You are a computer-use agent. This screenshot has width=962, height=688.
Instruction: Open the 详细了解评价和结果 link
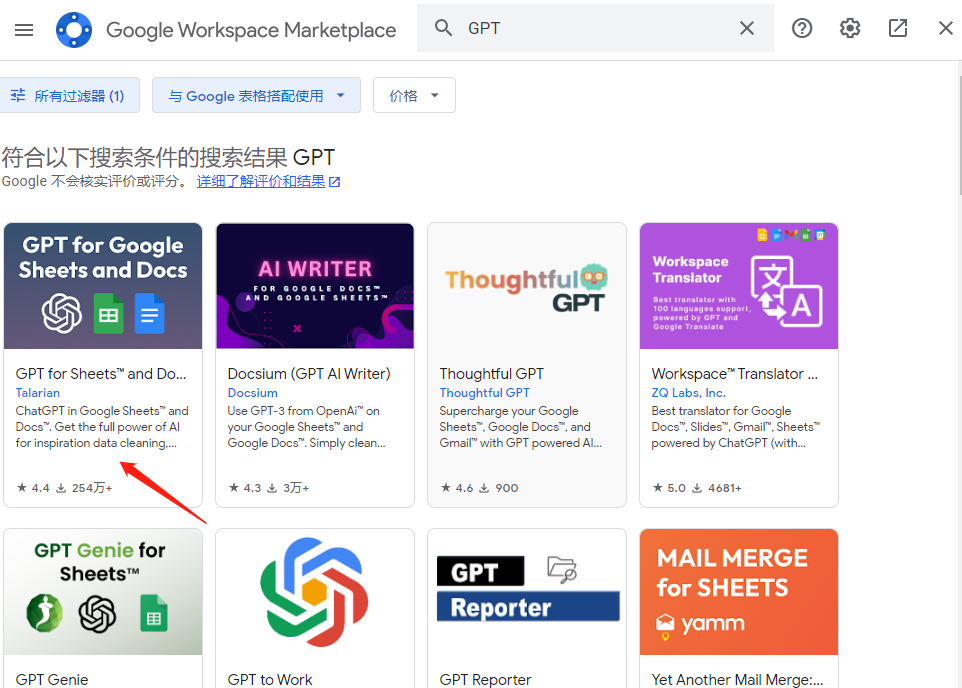261,182
